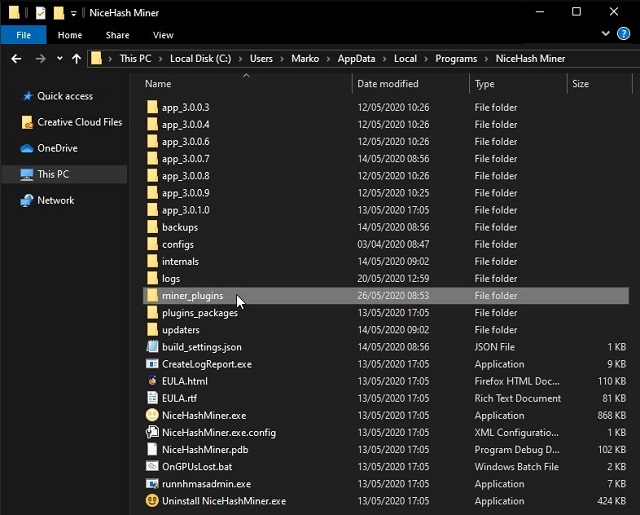The height and width of the screenshot is (515, 640).
Task: Select the NiceHashMiner.exe application icon
Action: (152, 415)
